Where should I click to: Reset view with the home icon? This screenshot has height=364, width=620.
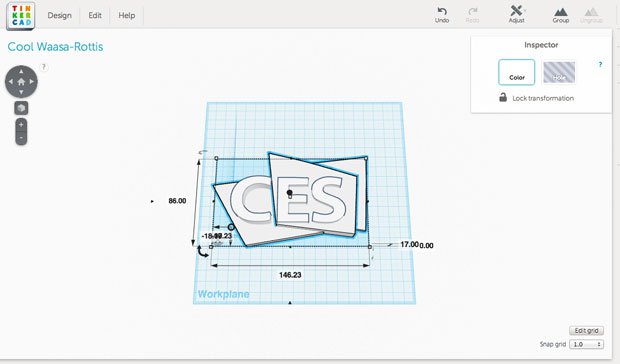tap(21, 82)
